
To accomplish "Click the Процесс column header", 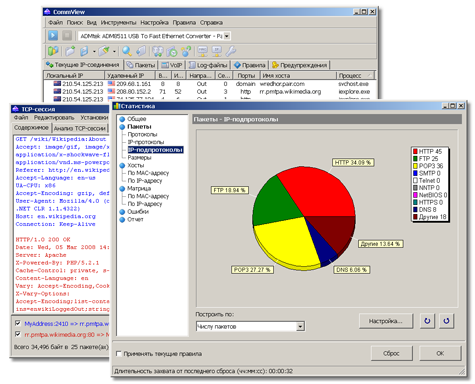I will [x=355, y=75].
